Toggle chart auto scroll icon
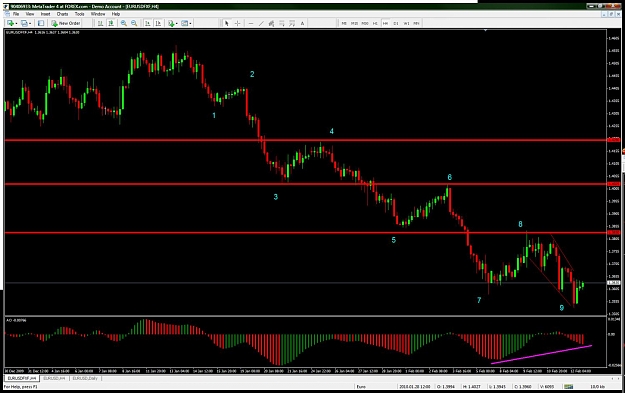625x393 pixels. (147, 24)
